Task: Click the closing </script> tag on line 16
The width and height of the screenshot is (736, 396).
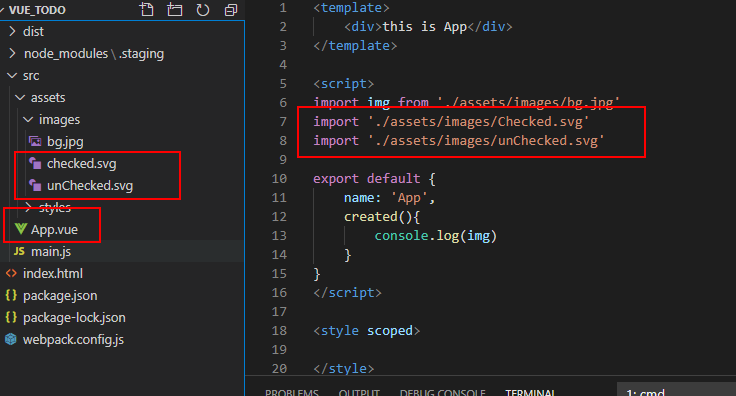Action: coord(347,292)
